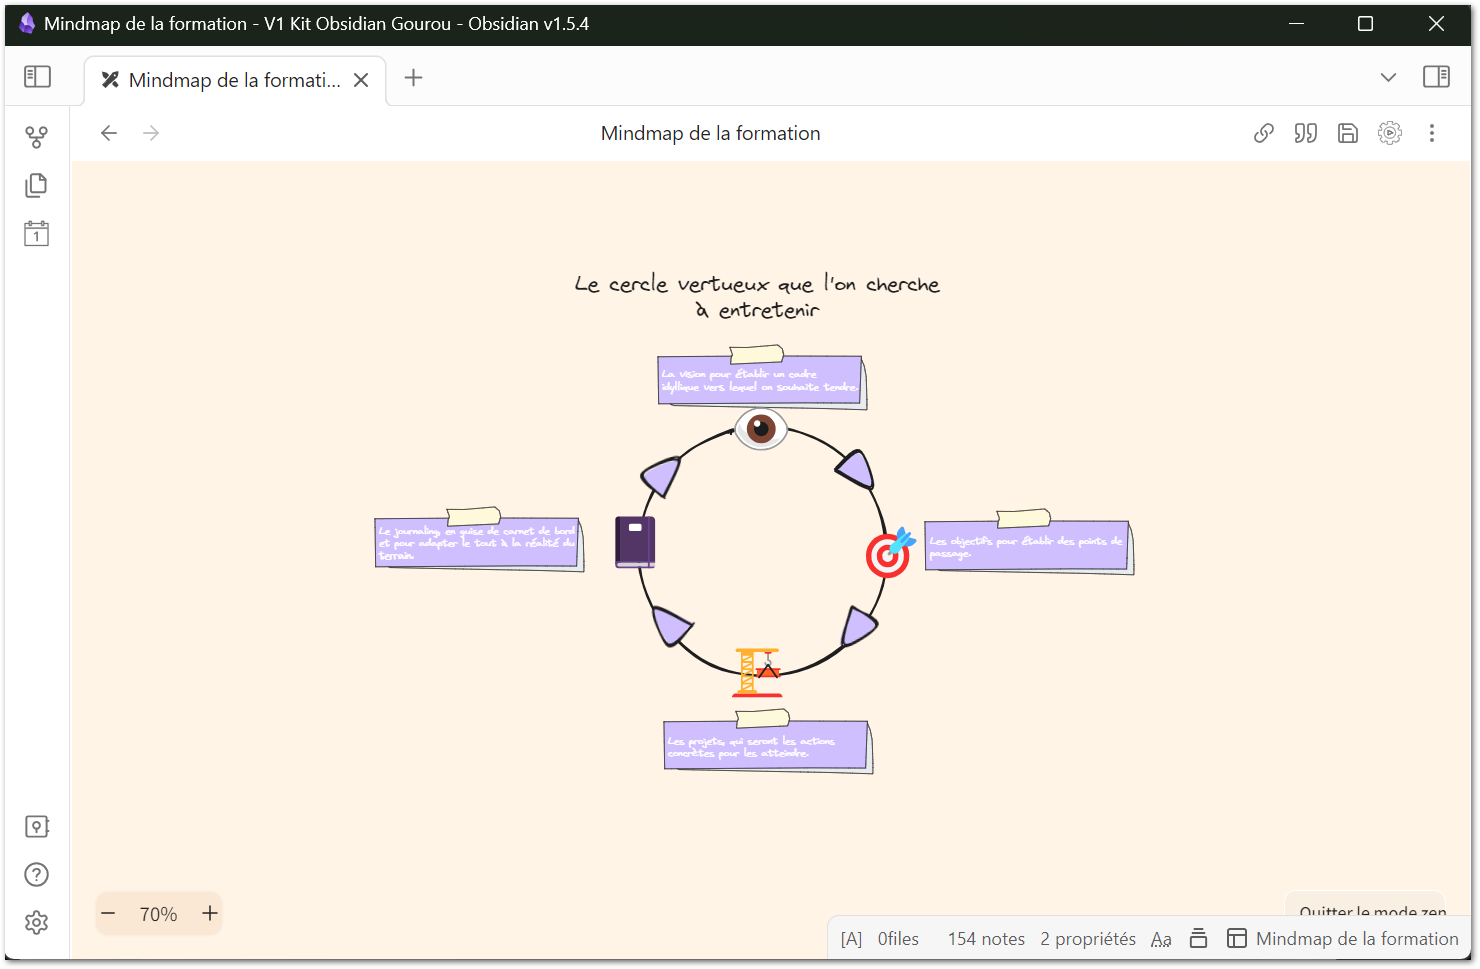Reset zoom by clicking 70%
Image resolution: width=1480 pixels, height=969 pixels.
click(x=158, y=914)
